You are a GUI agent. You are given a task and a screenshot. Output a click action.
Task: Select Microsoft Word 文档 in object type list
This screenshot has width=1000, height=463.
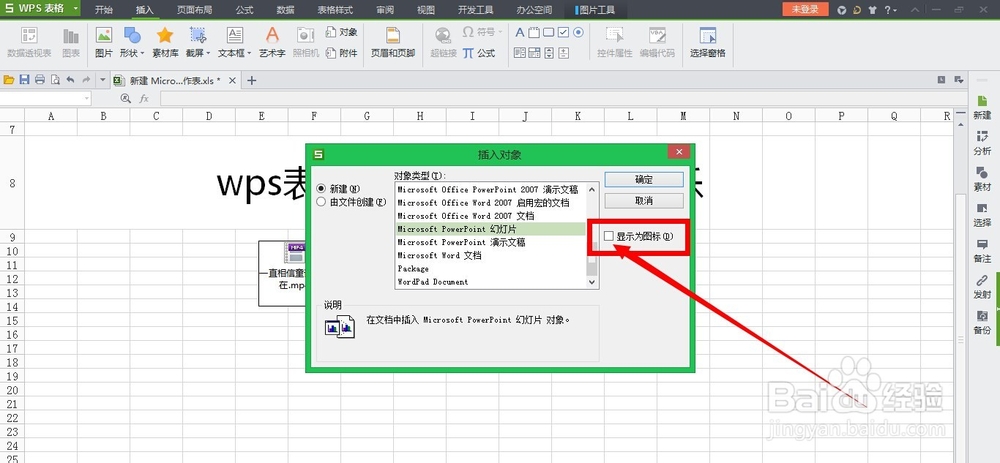point(490,255)
